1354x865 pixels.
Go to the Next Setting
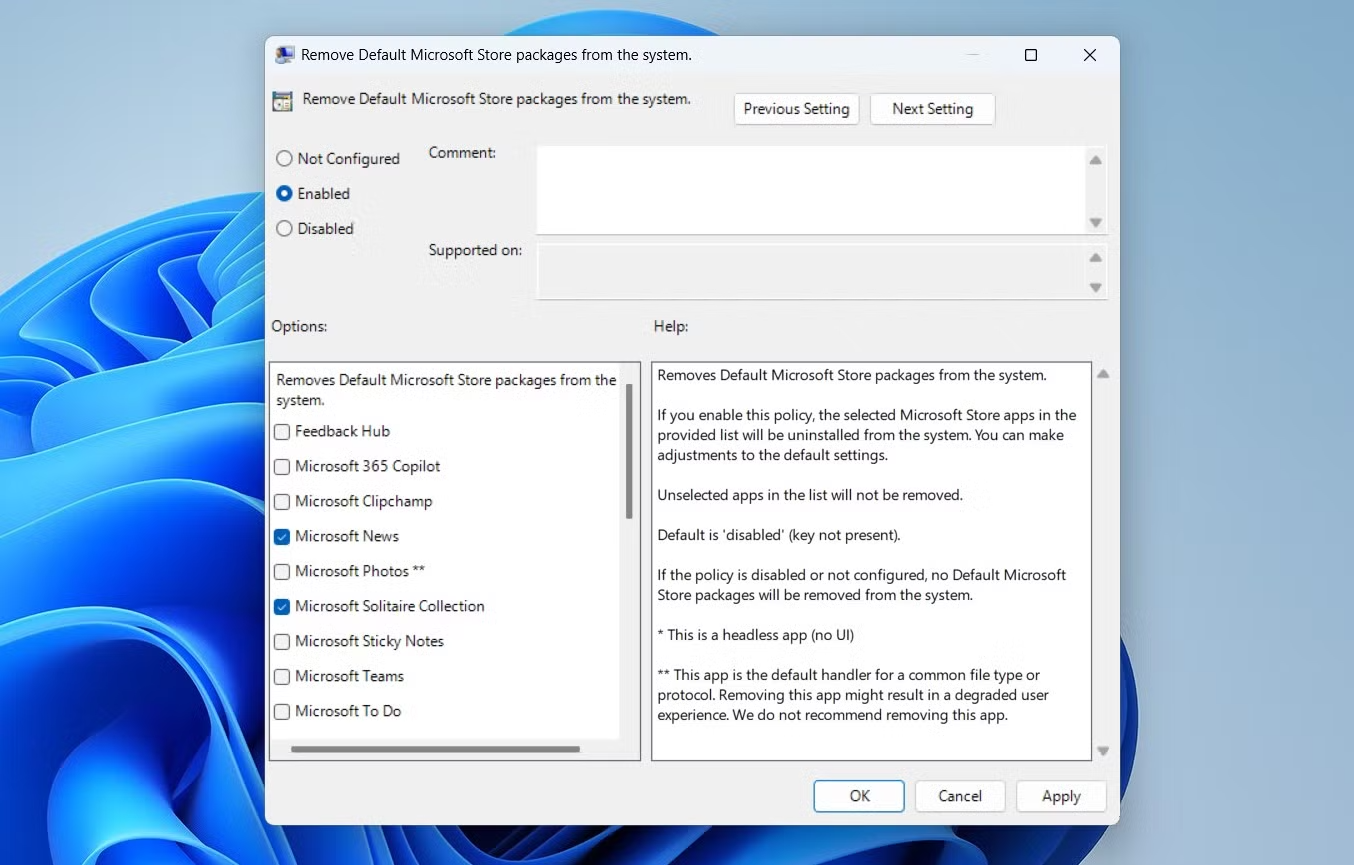pyautogui.click(x=932, y=109)
